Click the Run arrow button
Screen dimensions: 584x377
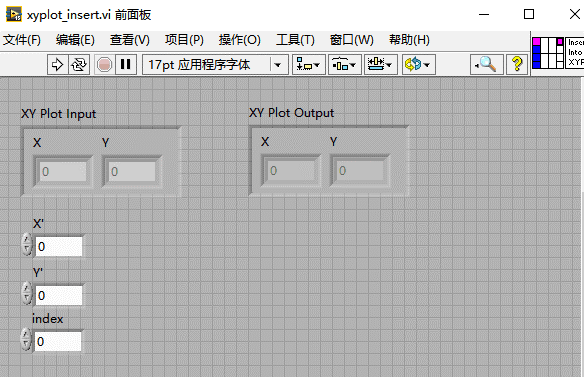pyautogui.click(x=58, y=65)
